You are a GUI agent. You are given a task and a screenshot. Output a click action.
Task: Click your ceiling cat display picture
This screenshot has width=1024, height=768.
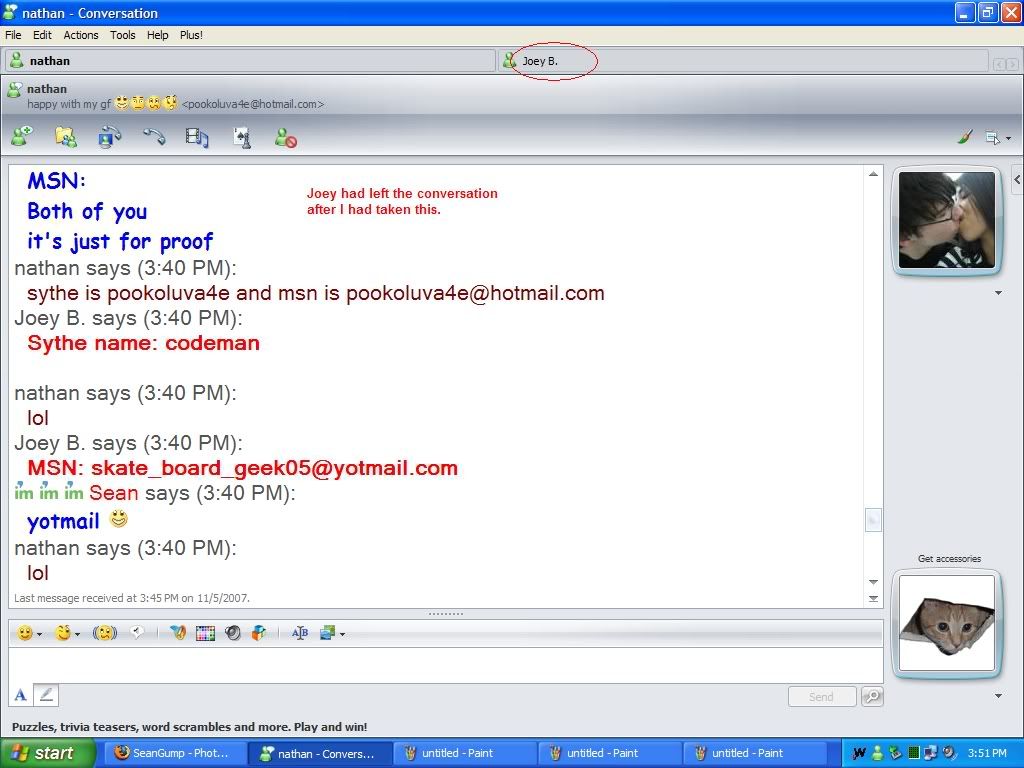(x=946, y=623)
